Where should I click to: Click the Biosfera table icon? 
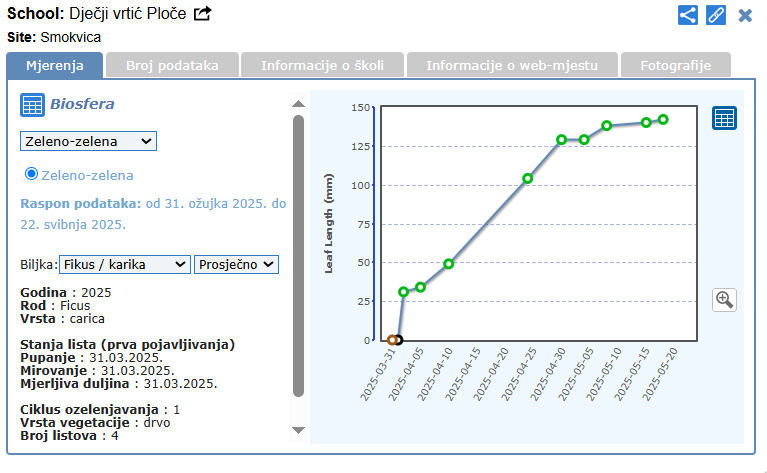[x=32, y=104]
